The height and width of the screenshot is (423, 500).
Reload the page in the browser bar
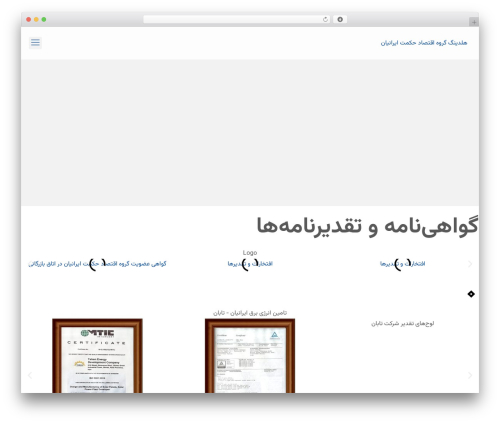click(325, 20)
